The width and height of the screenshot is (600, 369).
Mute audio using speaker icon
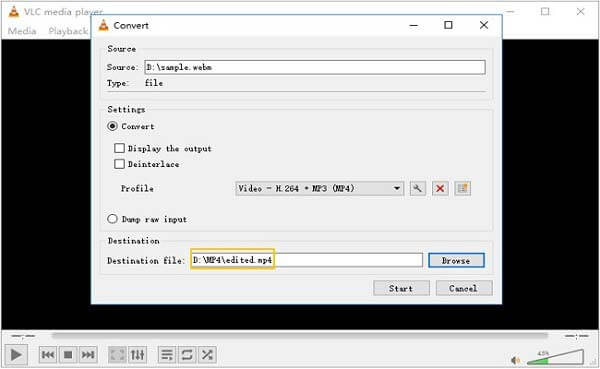click(x=515, y=360)
